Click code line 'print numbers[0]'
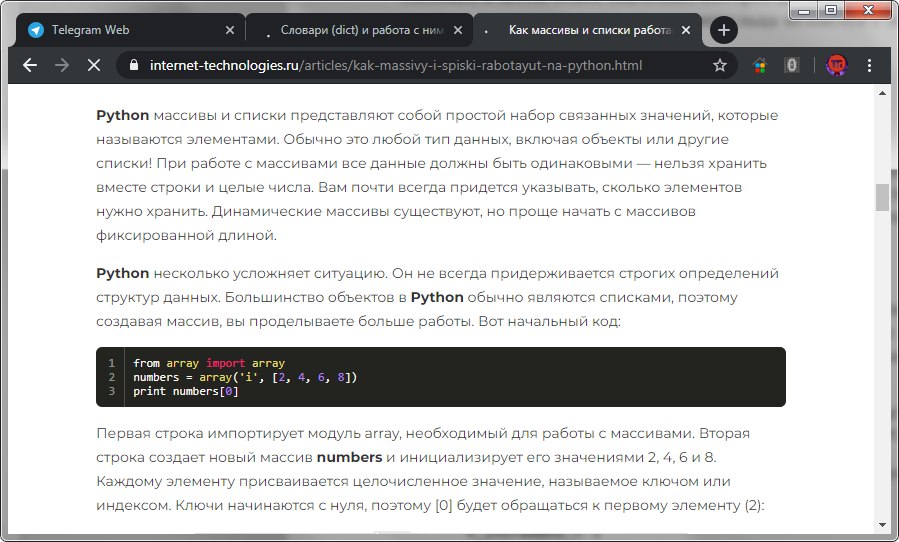Viewport: 899px width, 542px height. point(185,391)
